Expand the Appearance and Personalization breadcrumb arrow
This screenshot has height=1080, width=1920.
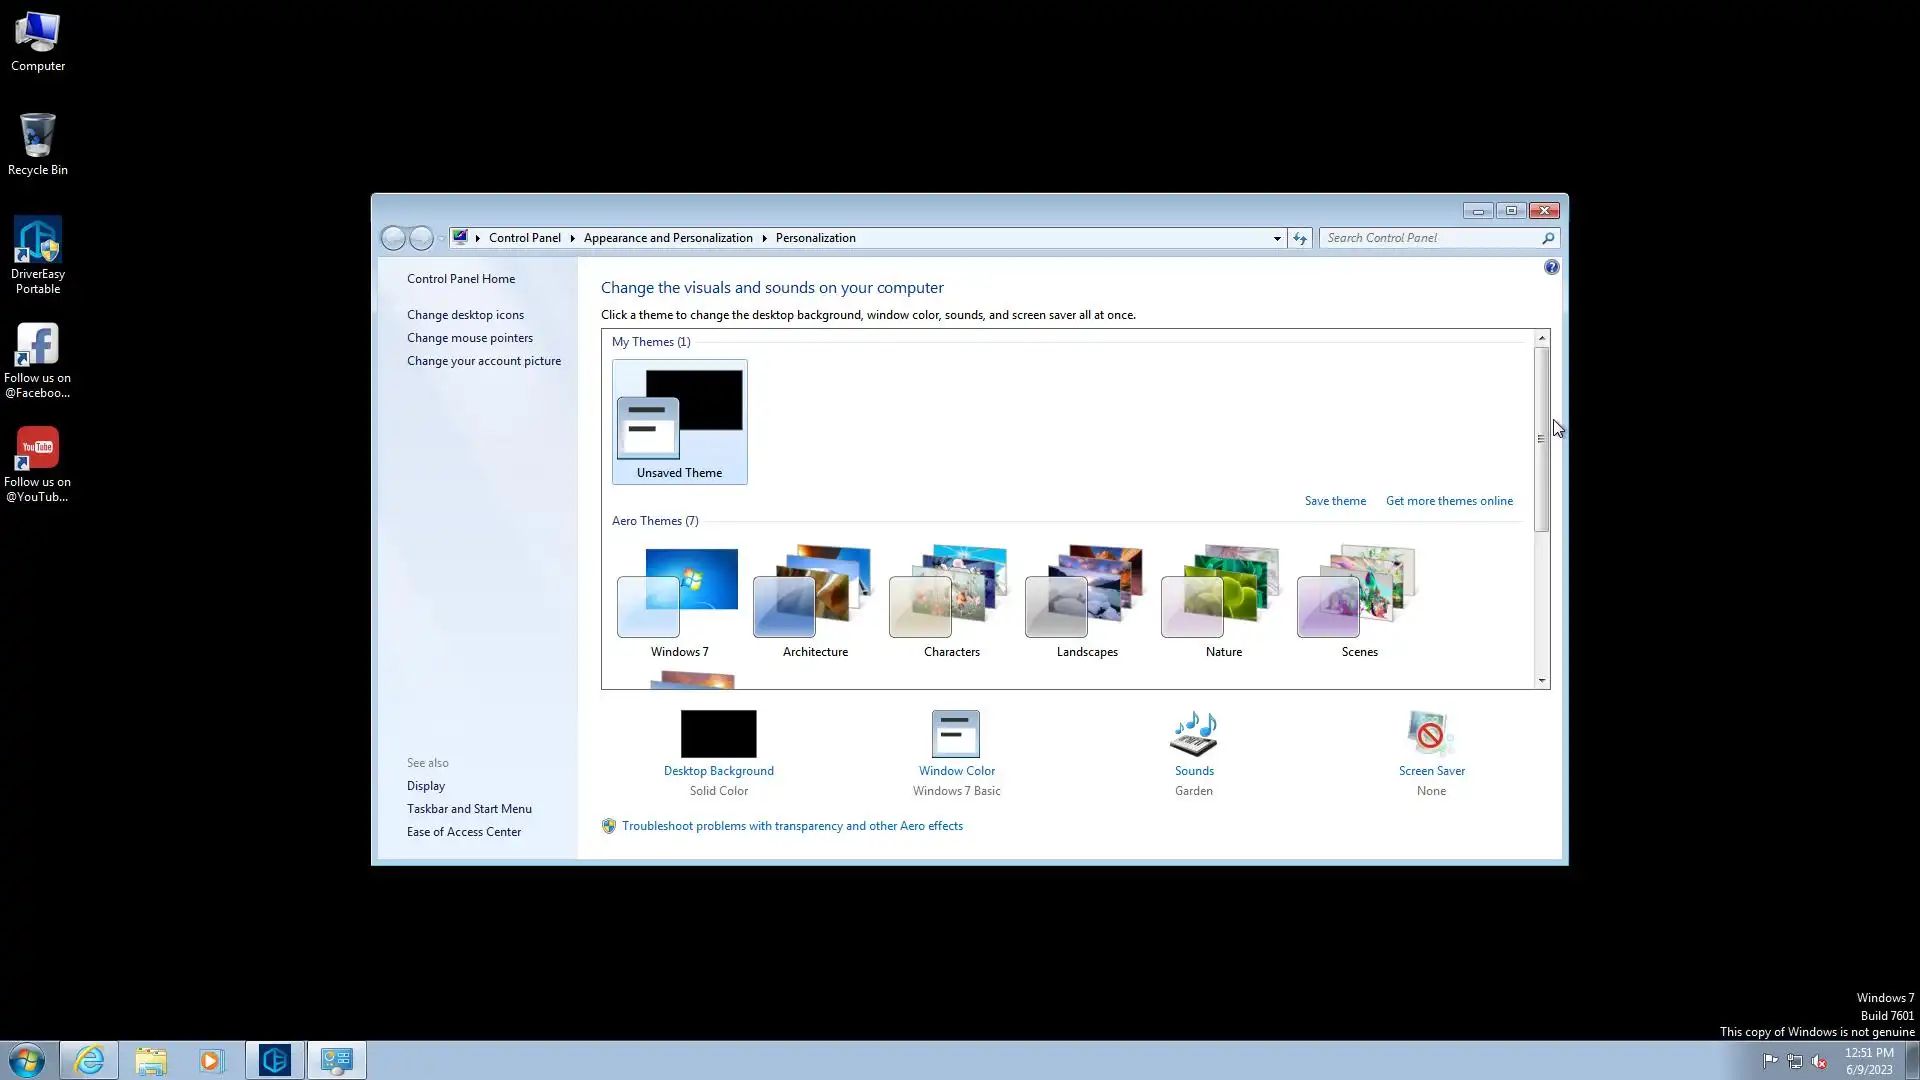point(765,238)
